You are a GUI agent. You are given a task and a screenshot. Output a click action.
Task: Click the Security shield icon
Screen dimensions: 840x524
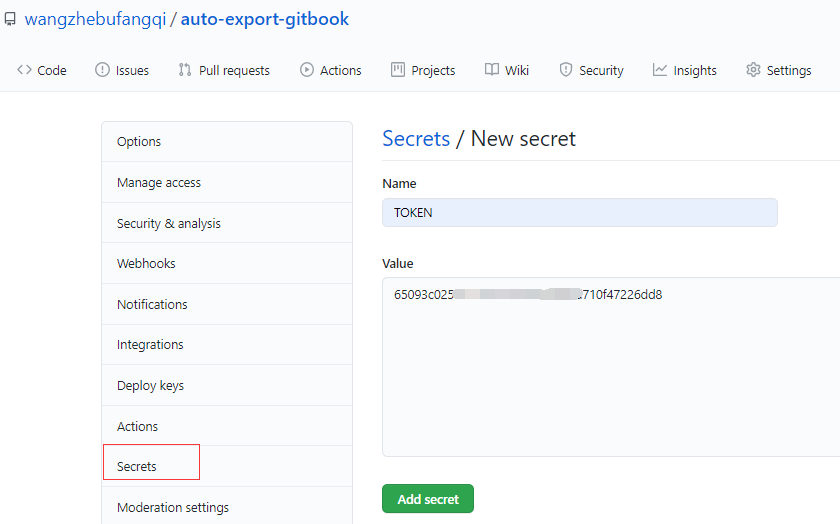click(566, 70)
